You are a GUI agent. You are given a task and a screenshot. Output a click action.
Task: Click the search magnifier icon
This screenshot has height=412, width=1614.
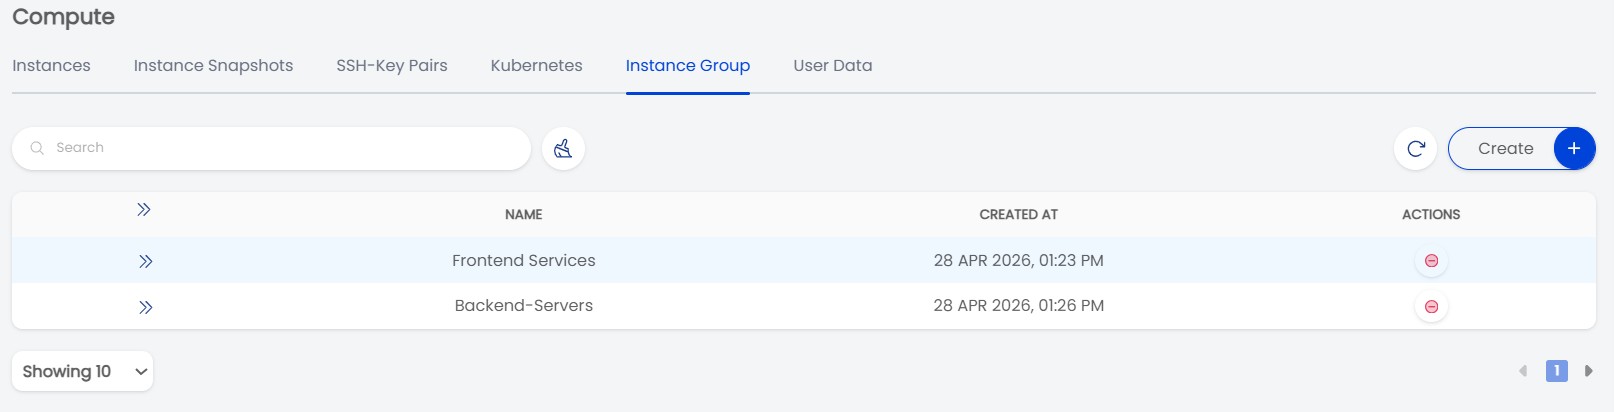pos(37,148)
